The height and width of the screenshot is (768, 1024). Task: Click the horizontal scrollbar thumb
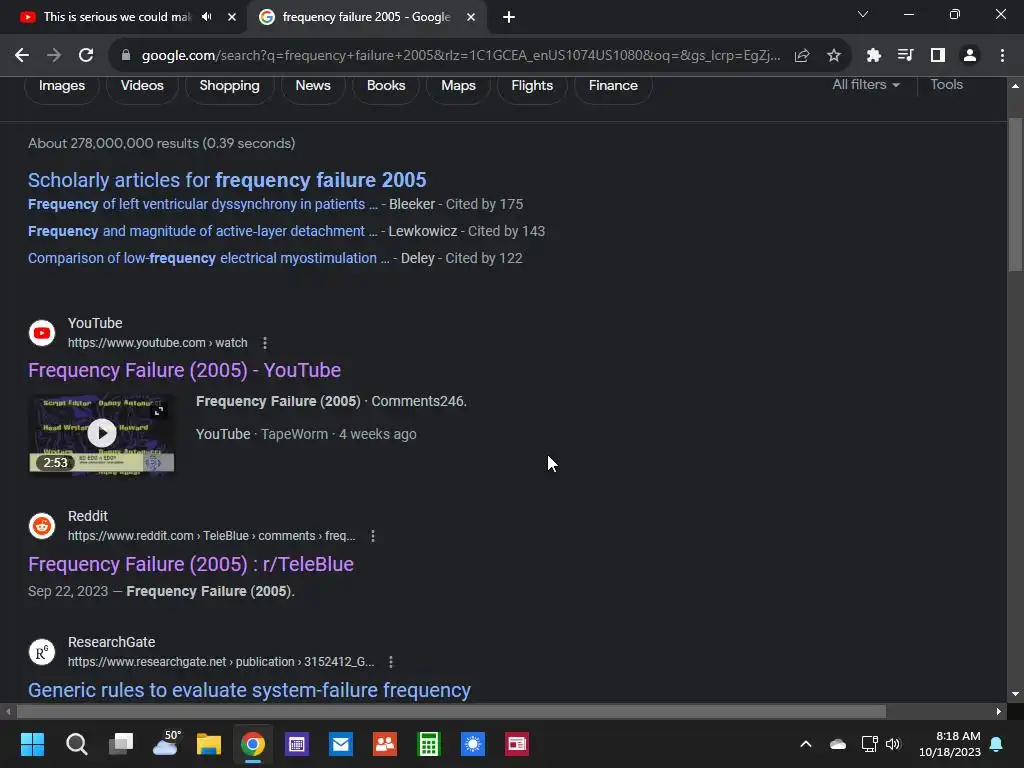click(x=451, y=712)
